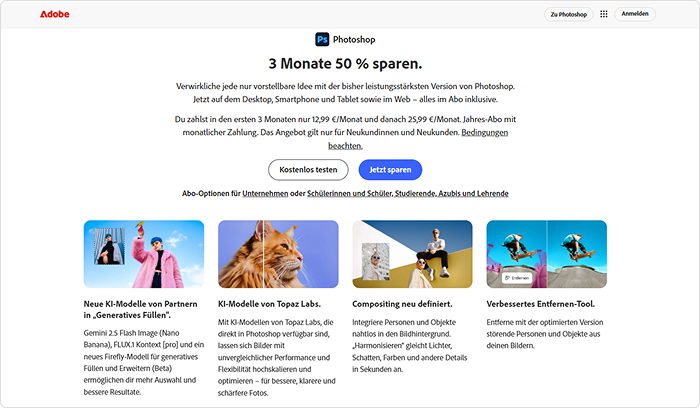Screen dimensions: 700x408
Task: Click the compositing people thumbnail
Action: click(412, 254)
